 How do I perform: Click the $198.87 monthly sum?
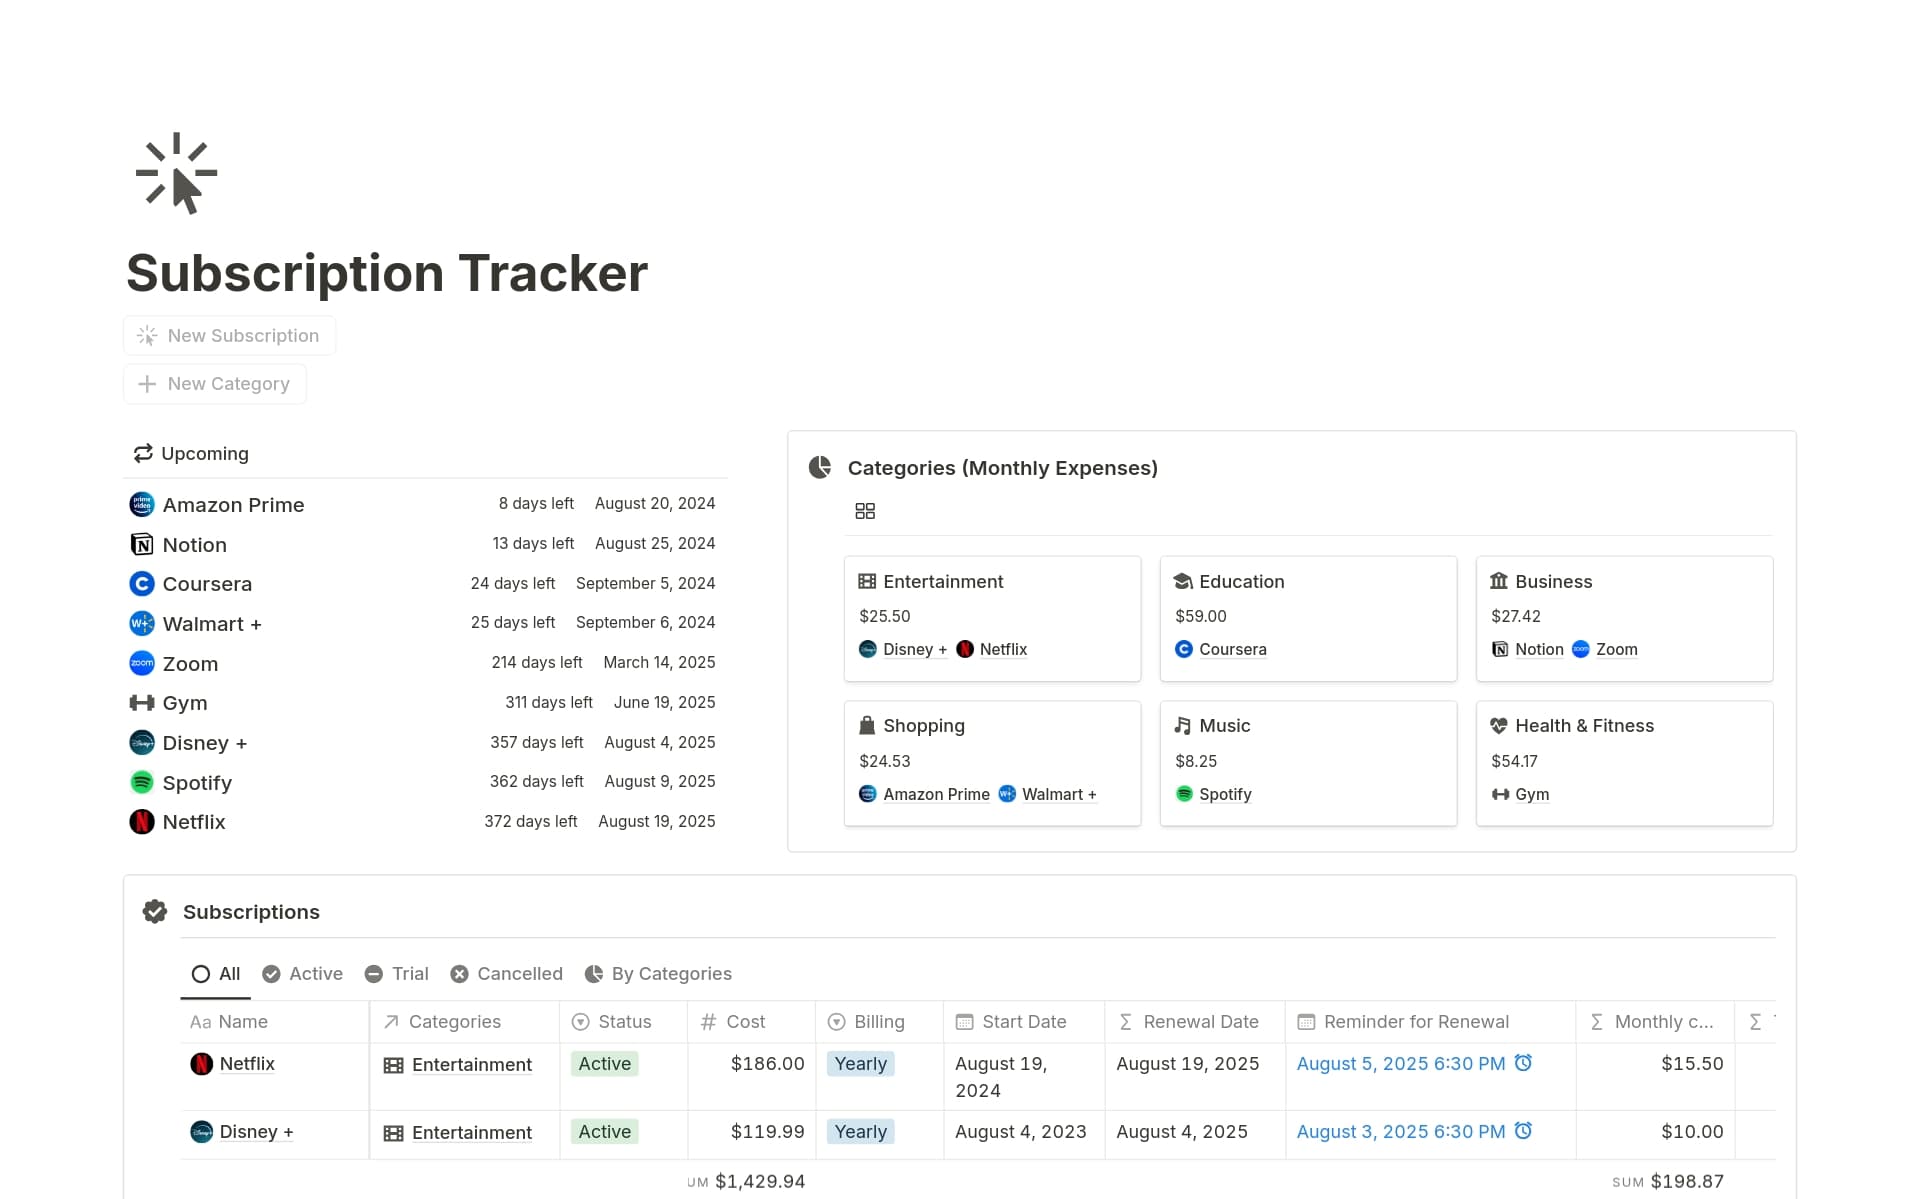1687,1181
